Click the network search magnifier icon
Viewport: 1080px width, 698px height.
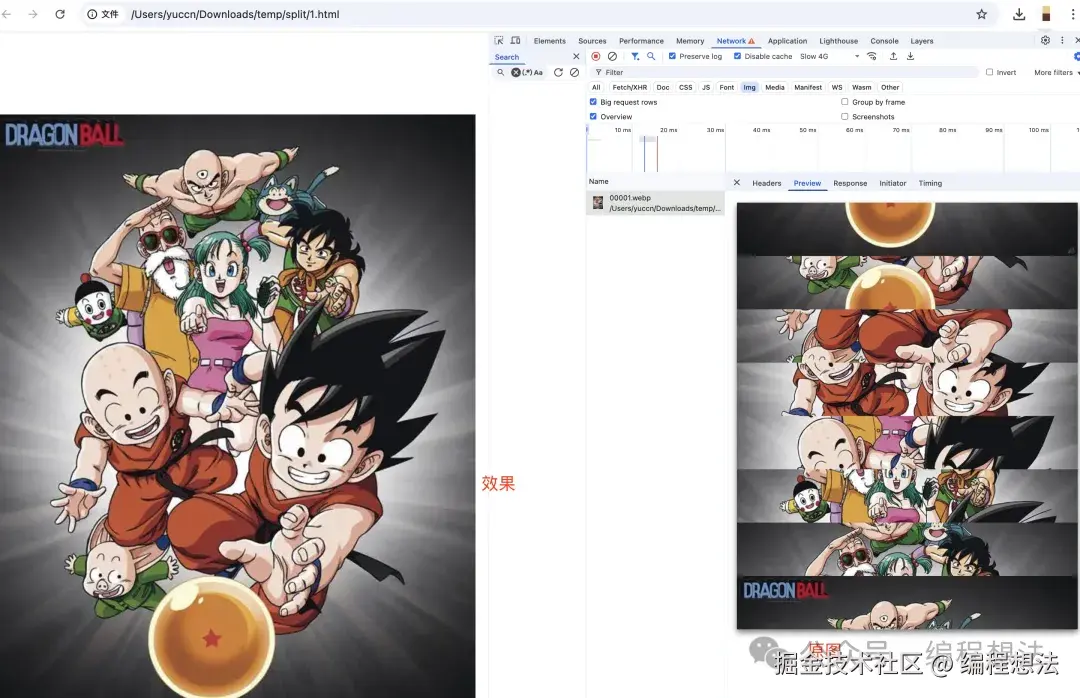tap(651, 57)
